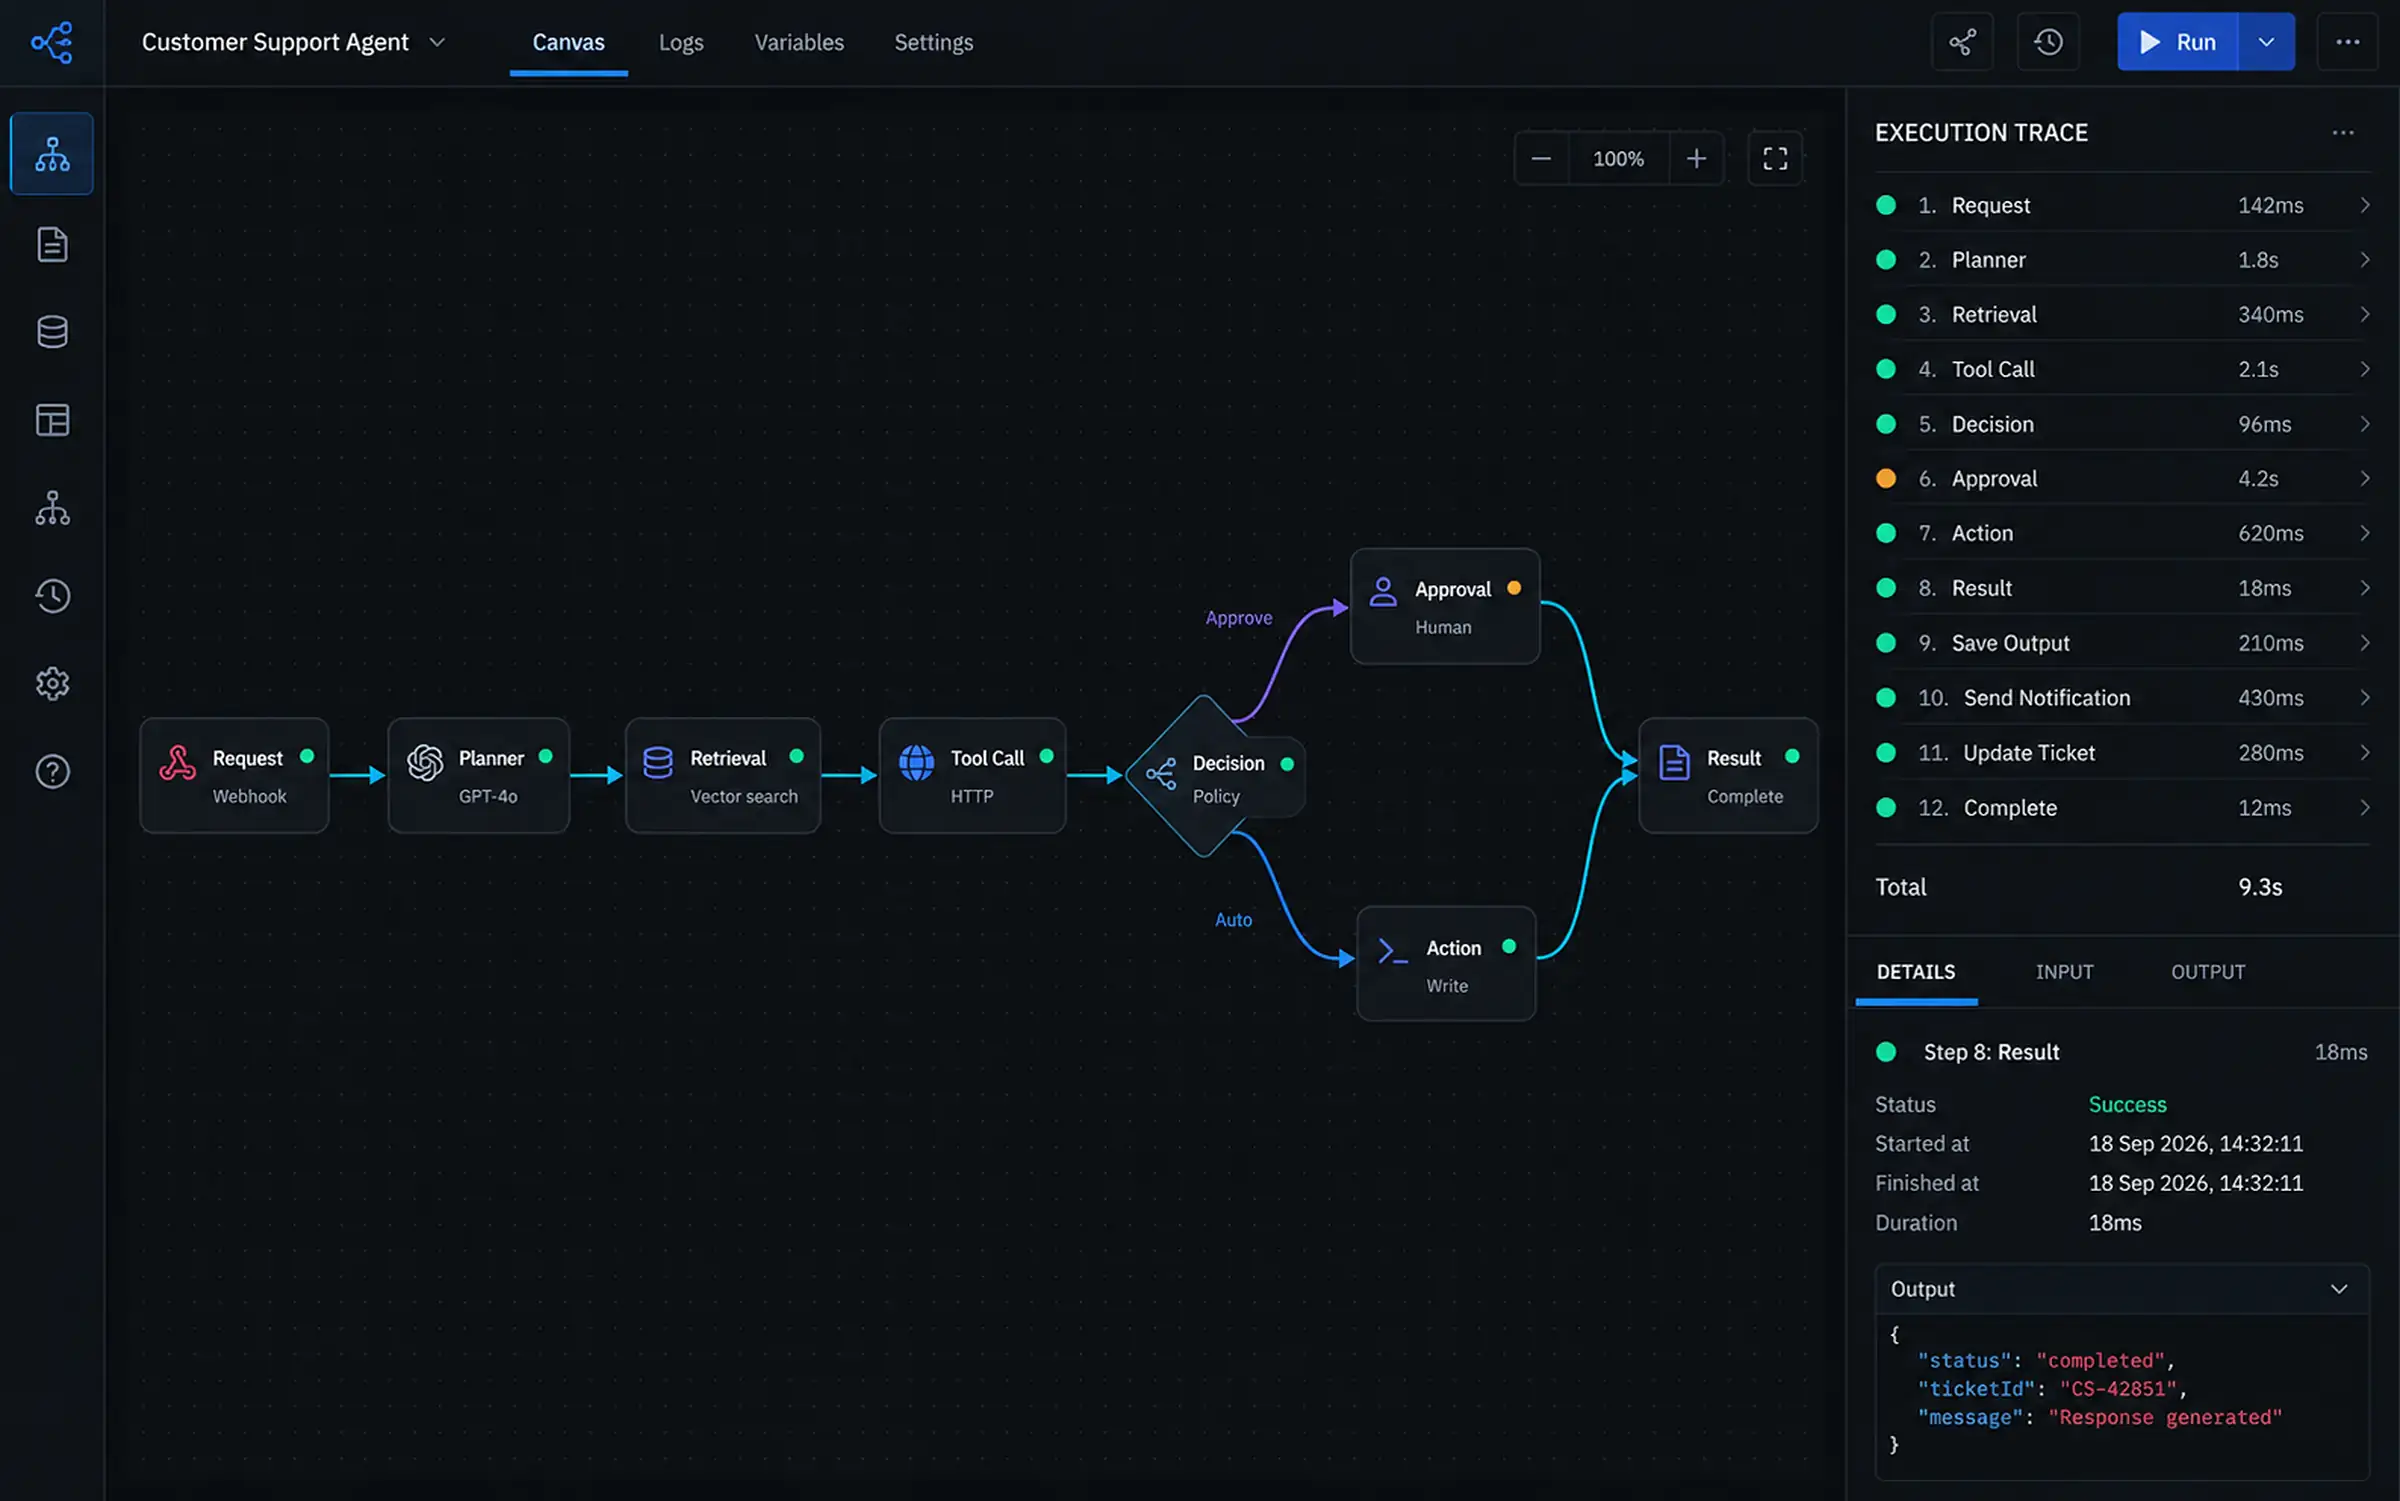The image size is (2400, 1501).
Task: Select trace step 11. Update Ticket
Action: (x=2122, y=753)
